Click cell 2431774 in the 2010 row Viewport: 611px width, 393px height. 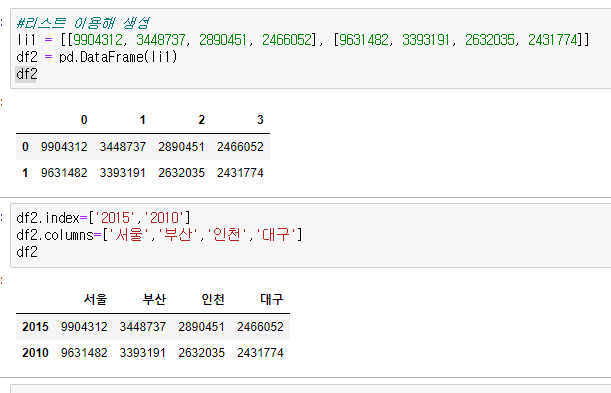[x=260, y=352]
